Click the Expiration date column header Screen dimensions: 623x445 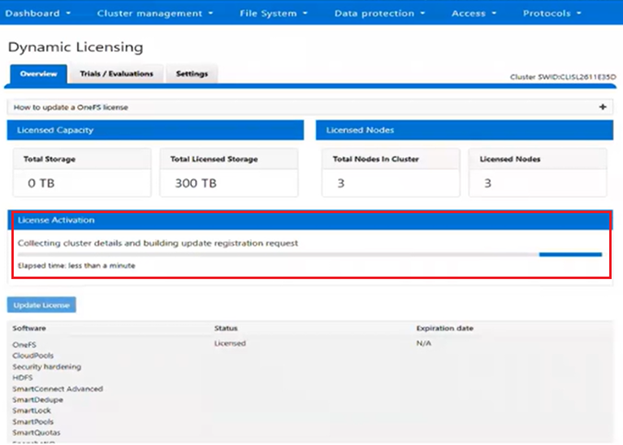tap(444, 327)
